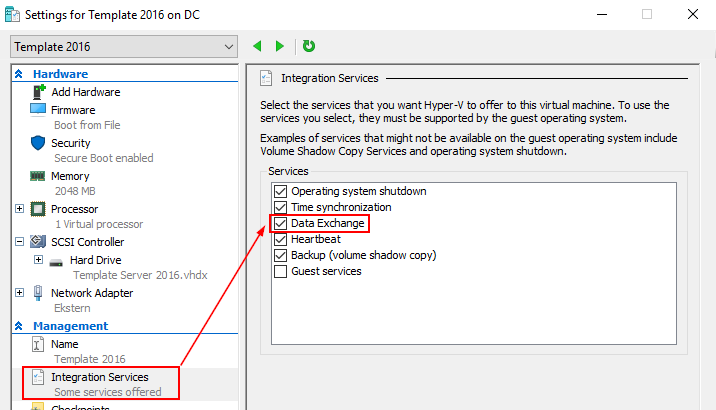Open the Template 2016 VM dropdown
The image size is (716, 410).
[x=124, y=46]
